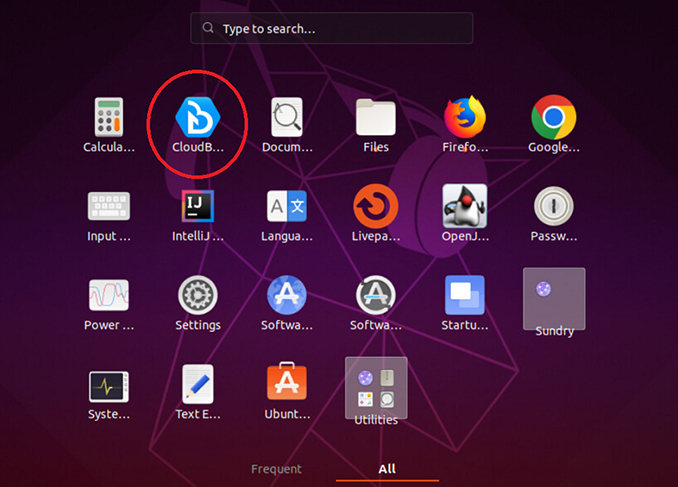This screenshot has width=678, height=487.
Task: Open Document Viewer app
Action: (287, 117)
